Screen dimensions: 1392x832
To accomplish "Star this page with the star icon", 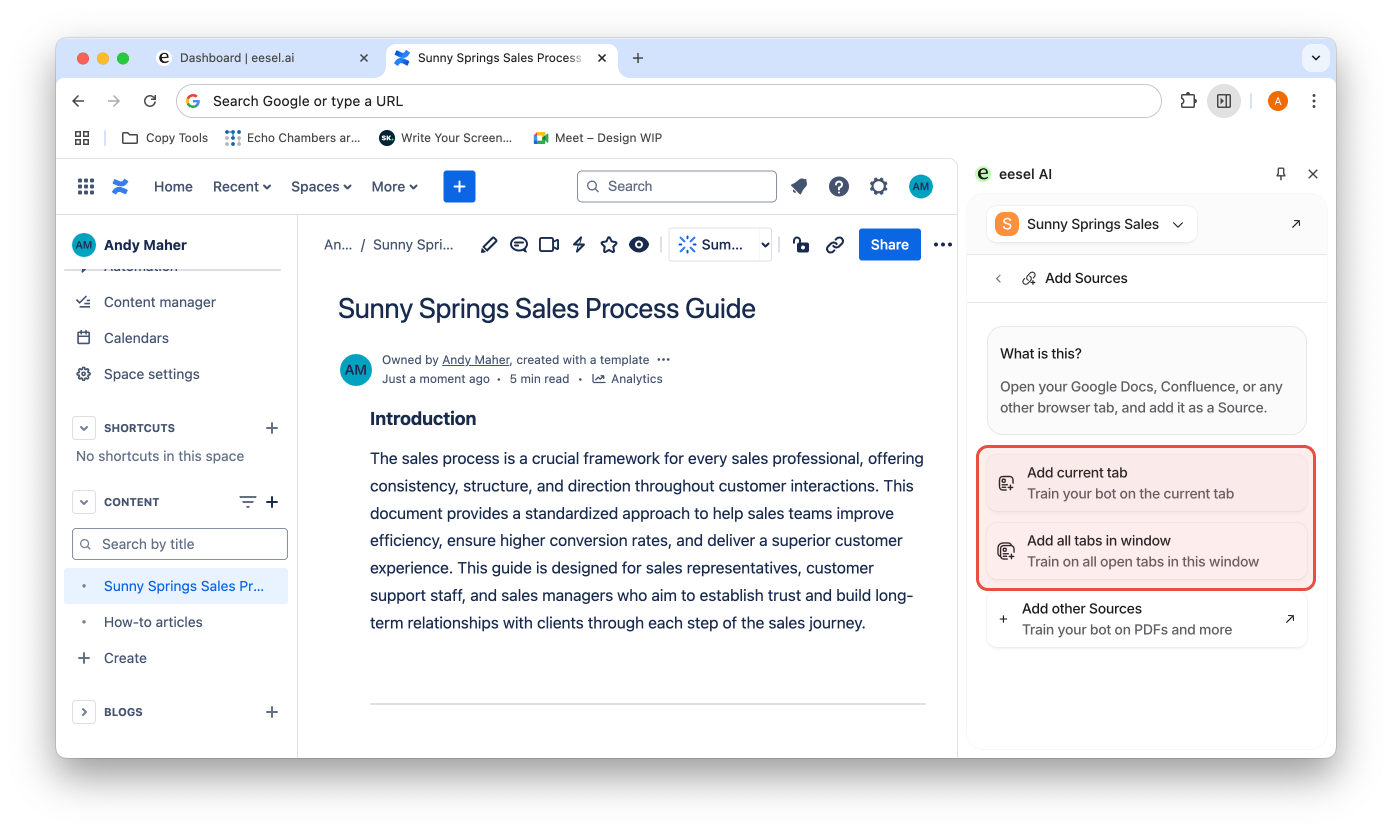I will point(609,244).
